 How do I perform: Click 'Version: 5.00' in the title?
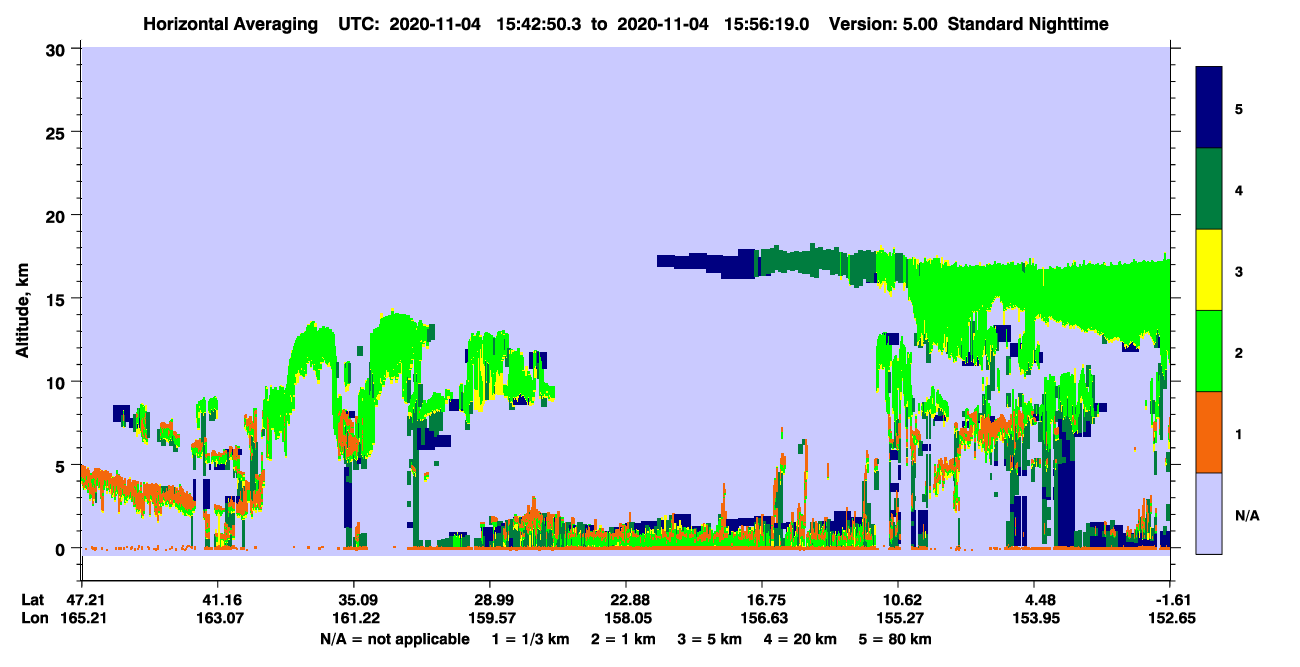(x=883, y=23)
